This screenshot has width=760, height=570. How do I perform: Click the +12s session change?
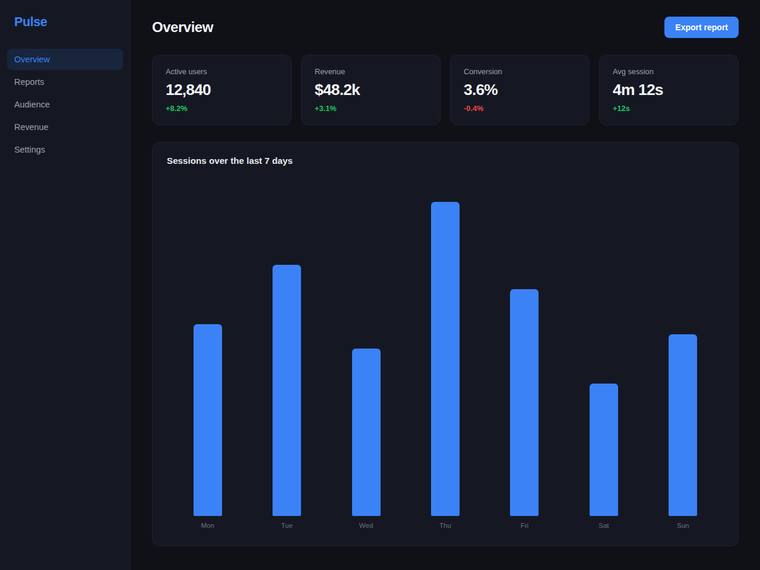point(621,108)
